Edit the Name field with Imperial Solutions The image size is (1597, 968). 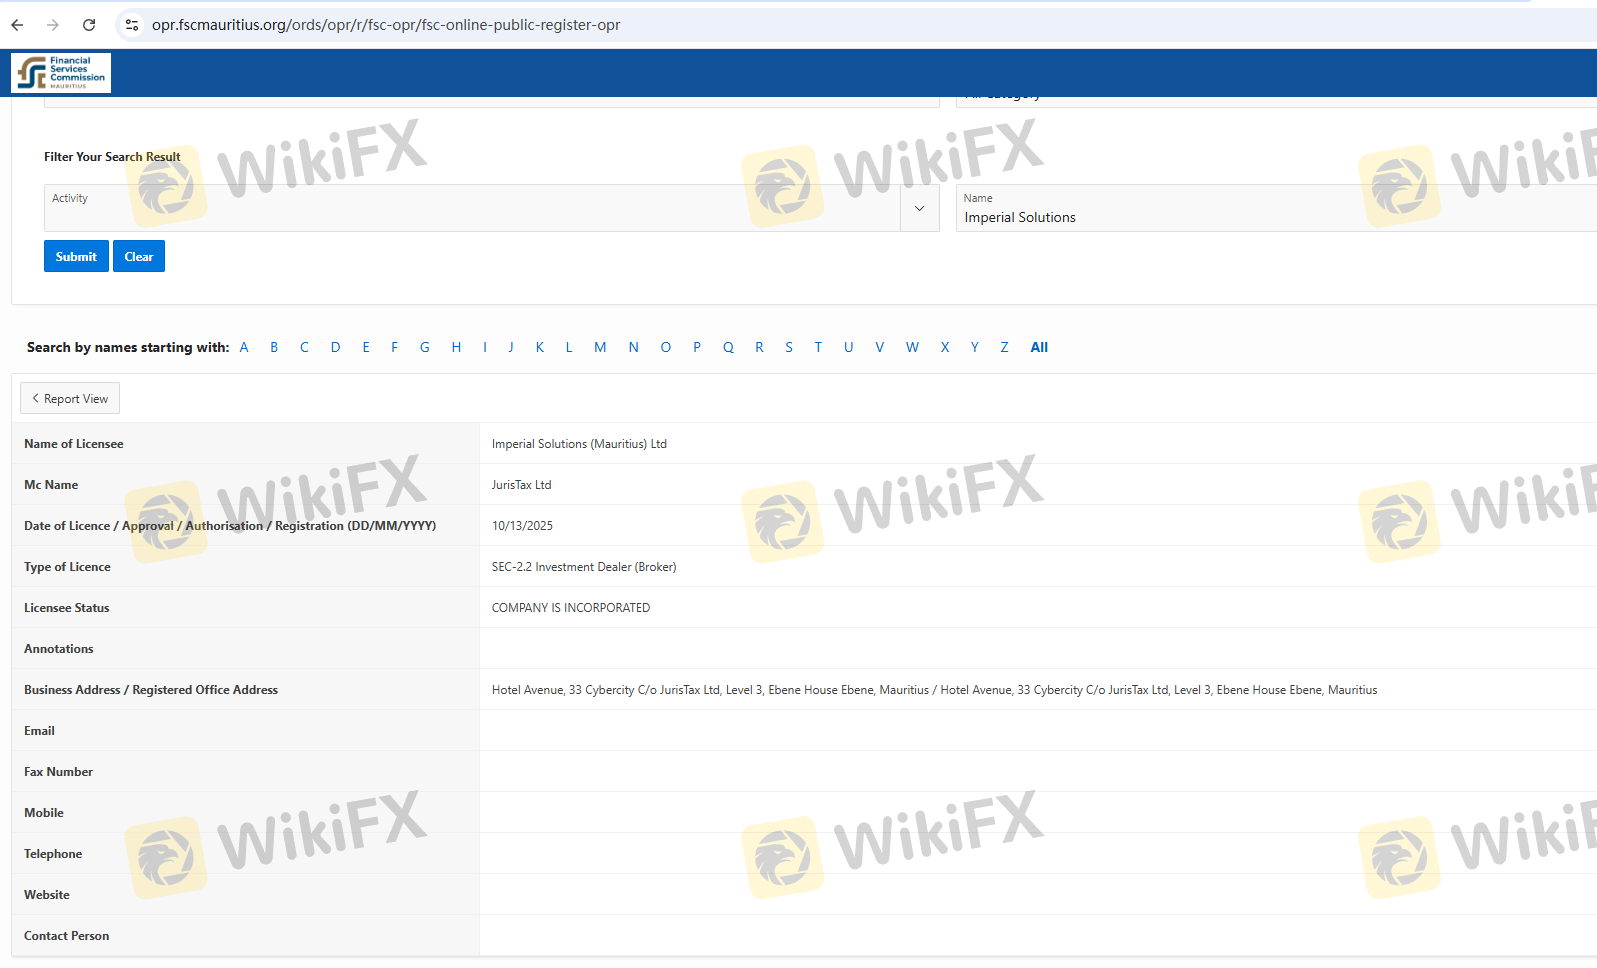click(1270, 217)
